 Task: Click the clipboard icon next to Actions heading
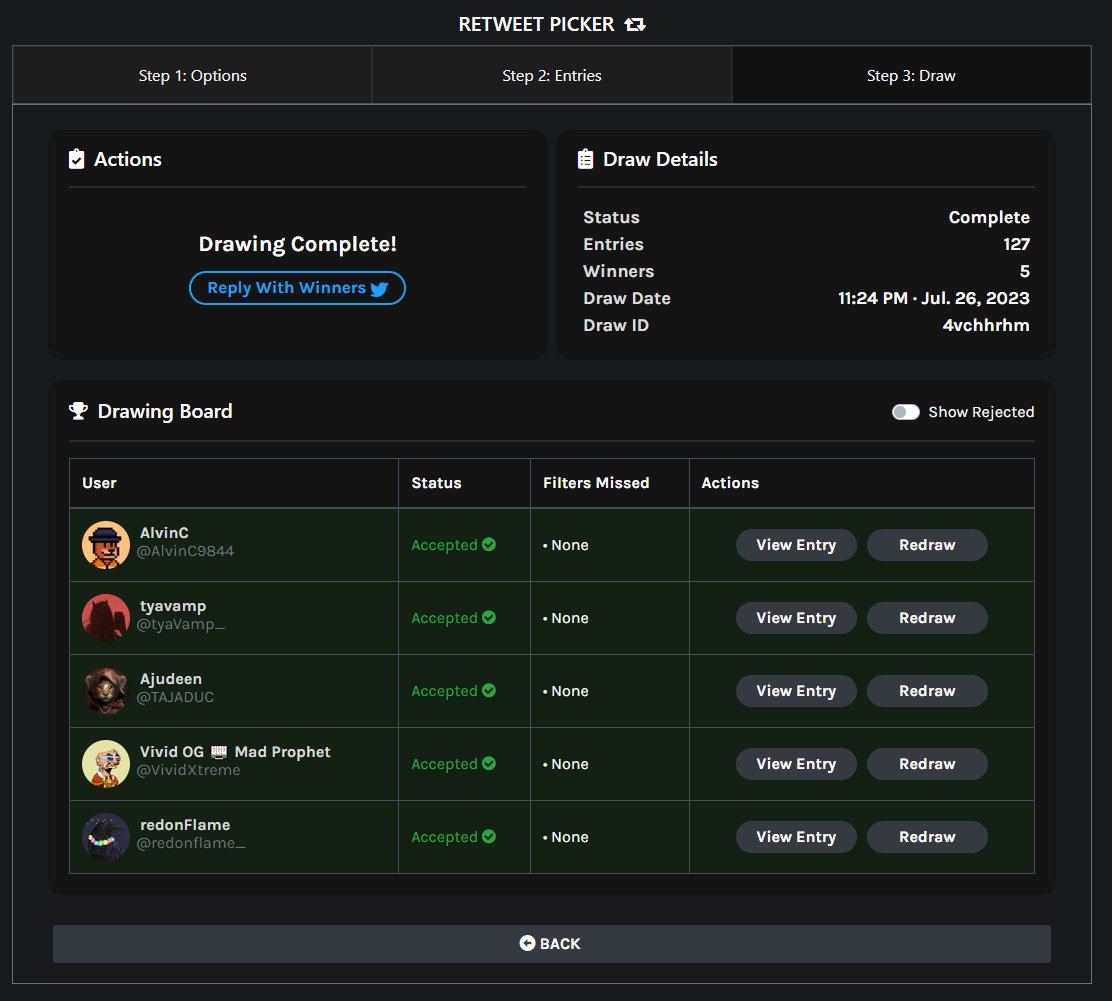76,158
